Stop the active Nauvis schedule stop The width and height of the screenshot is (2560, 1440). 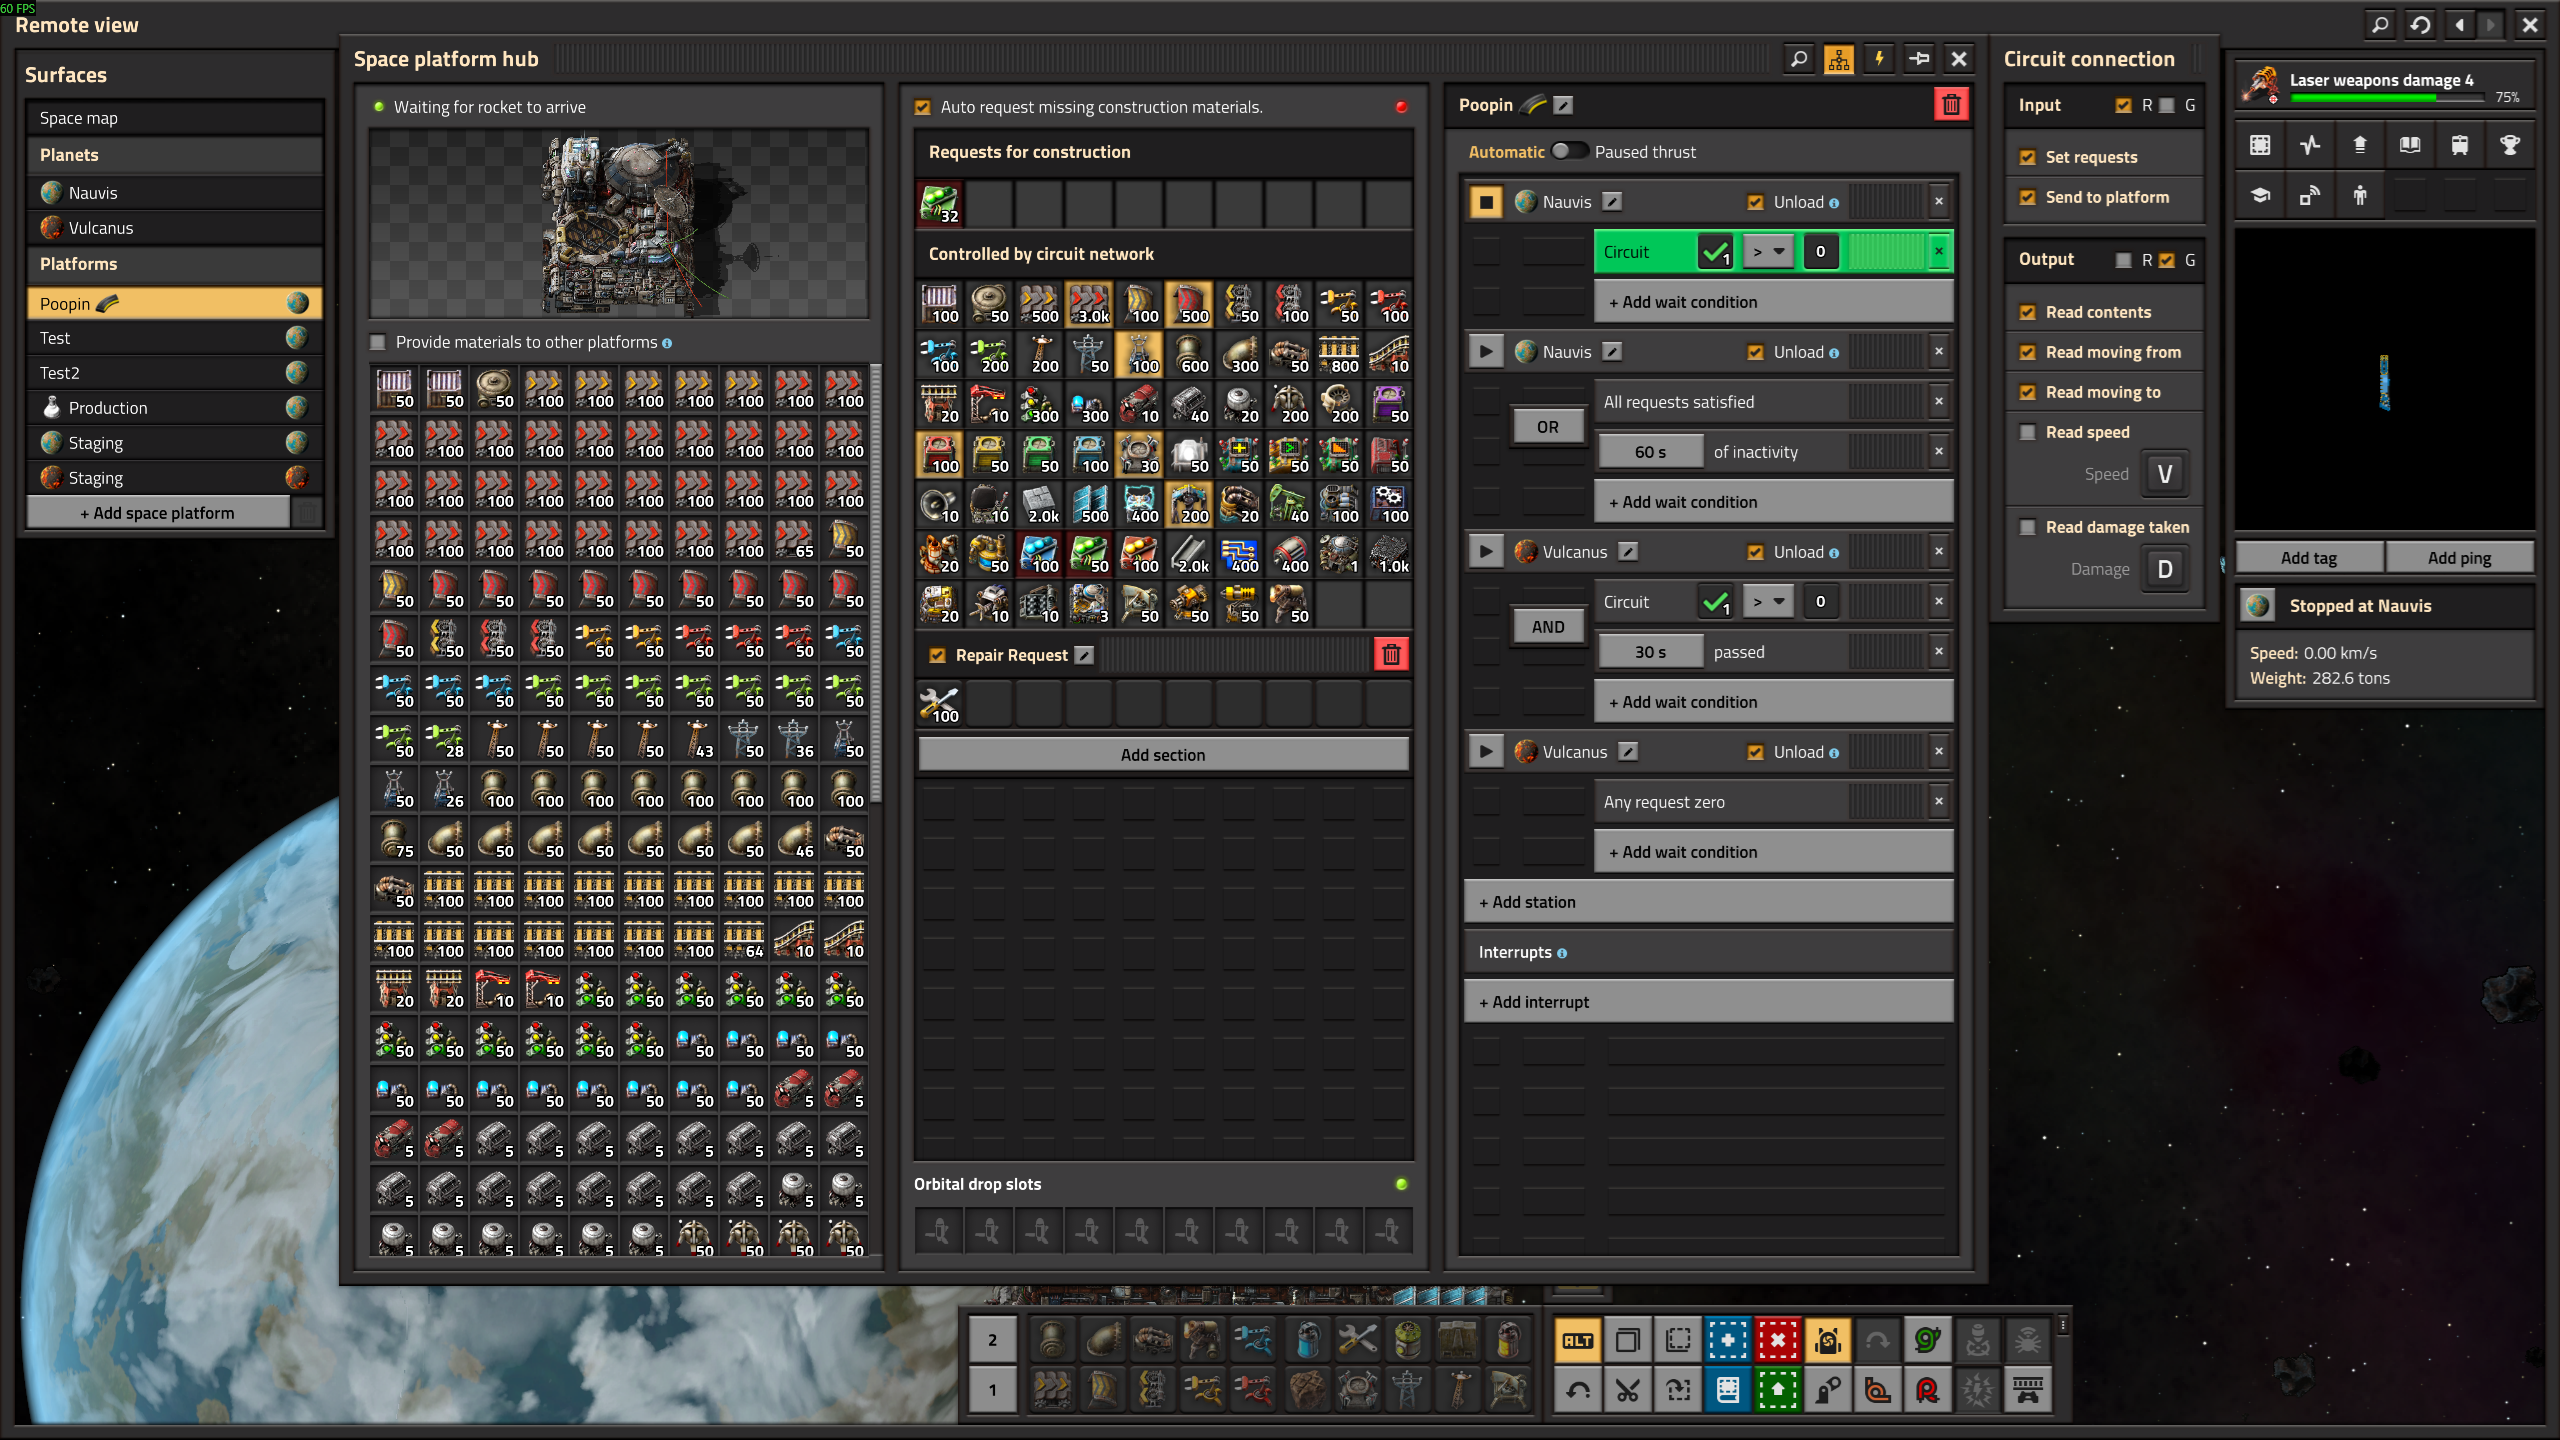click(1486, 202)
